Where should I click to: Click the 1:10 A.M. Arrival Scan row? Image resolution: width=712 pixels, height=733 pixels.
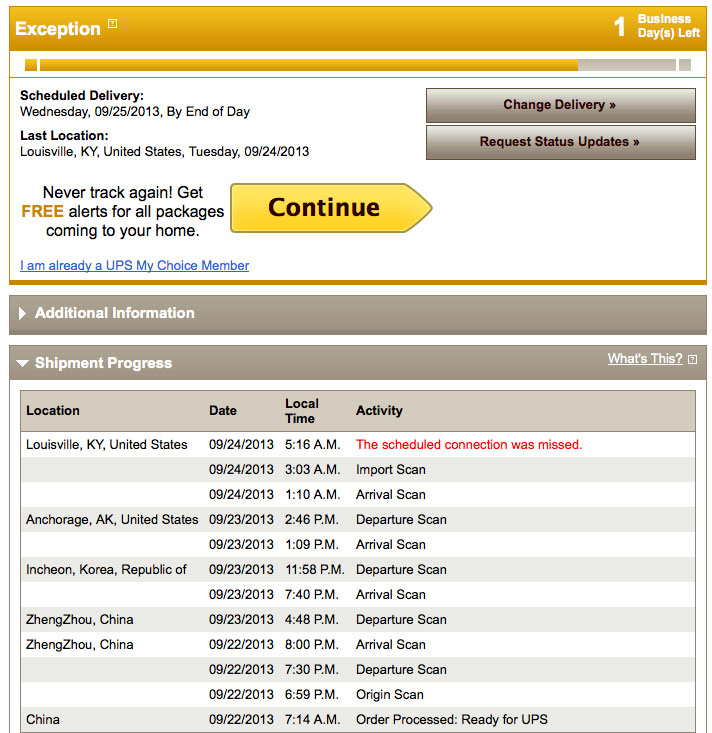click(358, 495)
